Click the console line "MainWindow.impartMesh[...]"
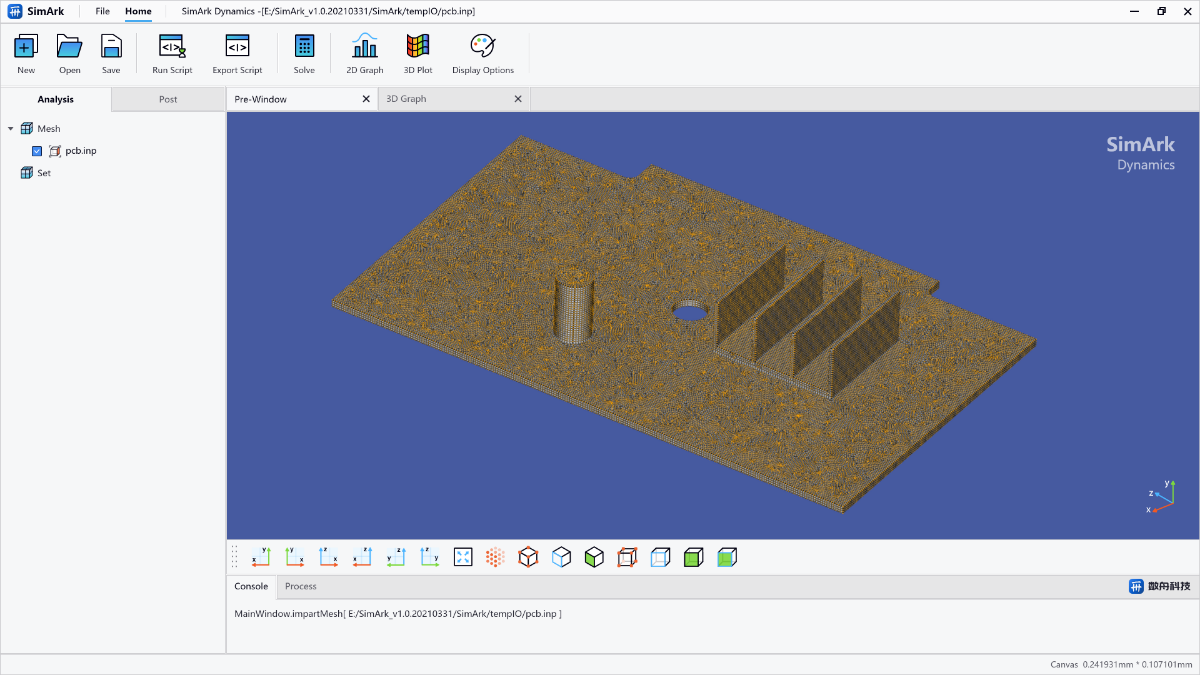This screenshot has height=675, width=1200. pos(398,613)
